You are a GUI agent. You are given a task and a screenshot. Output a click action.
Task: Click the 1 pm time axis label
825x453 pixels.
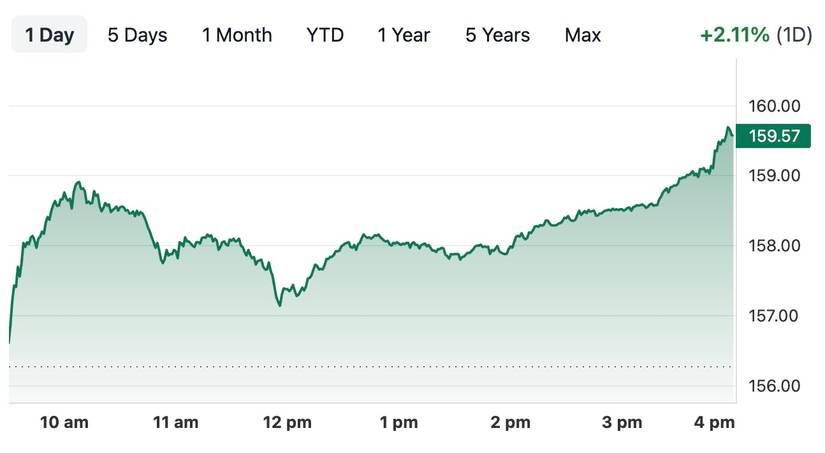pyautogui.click(x=399, y=423)
